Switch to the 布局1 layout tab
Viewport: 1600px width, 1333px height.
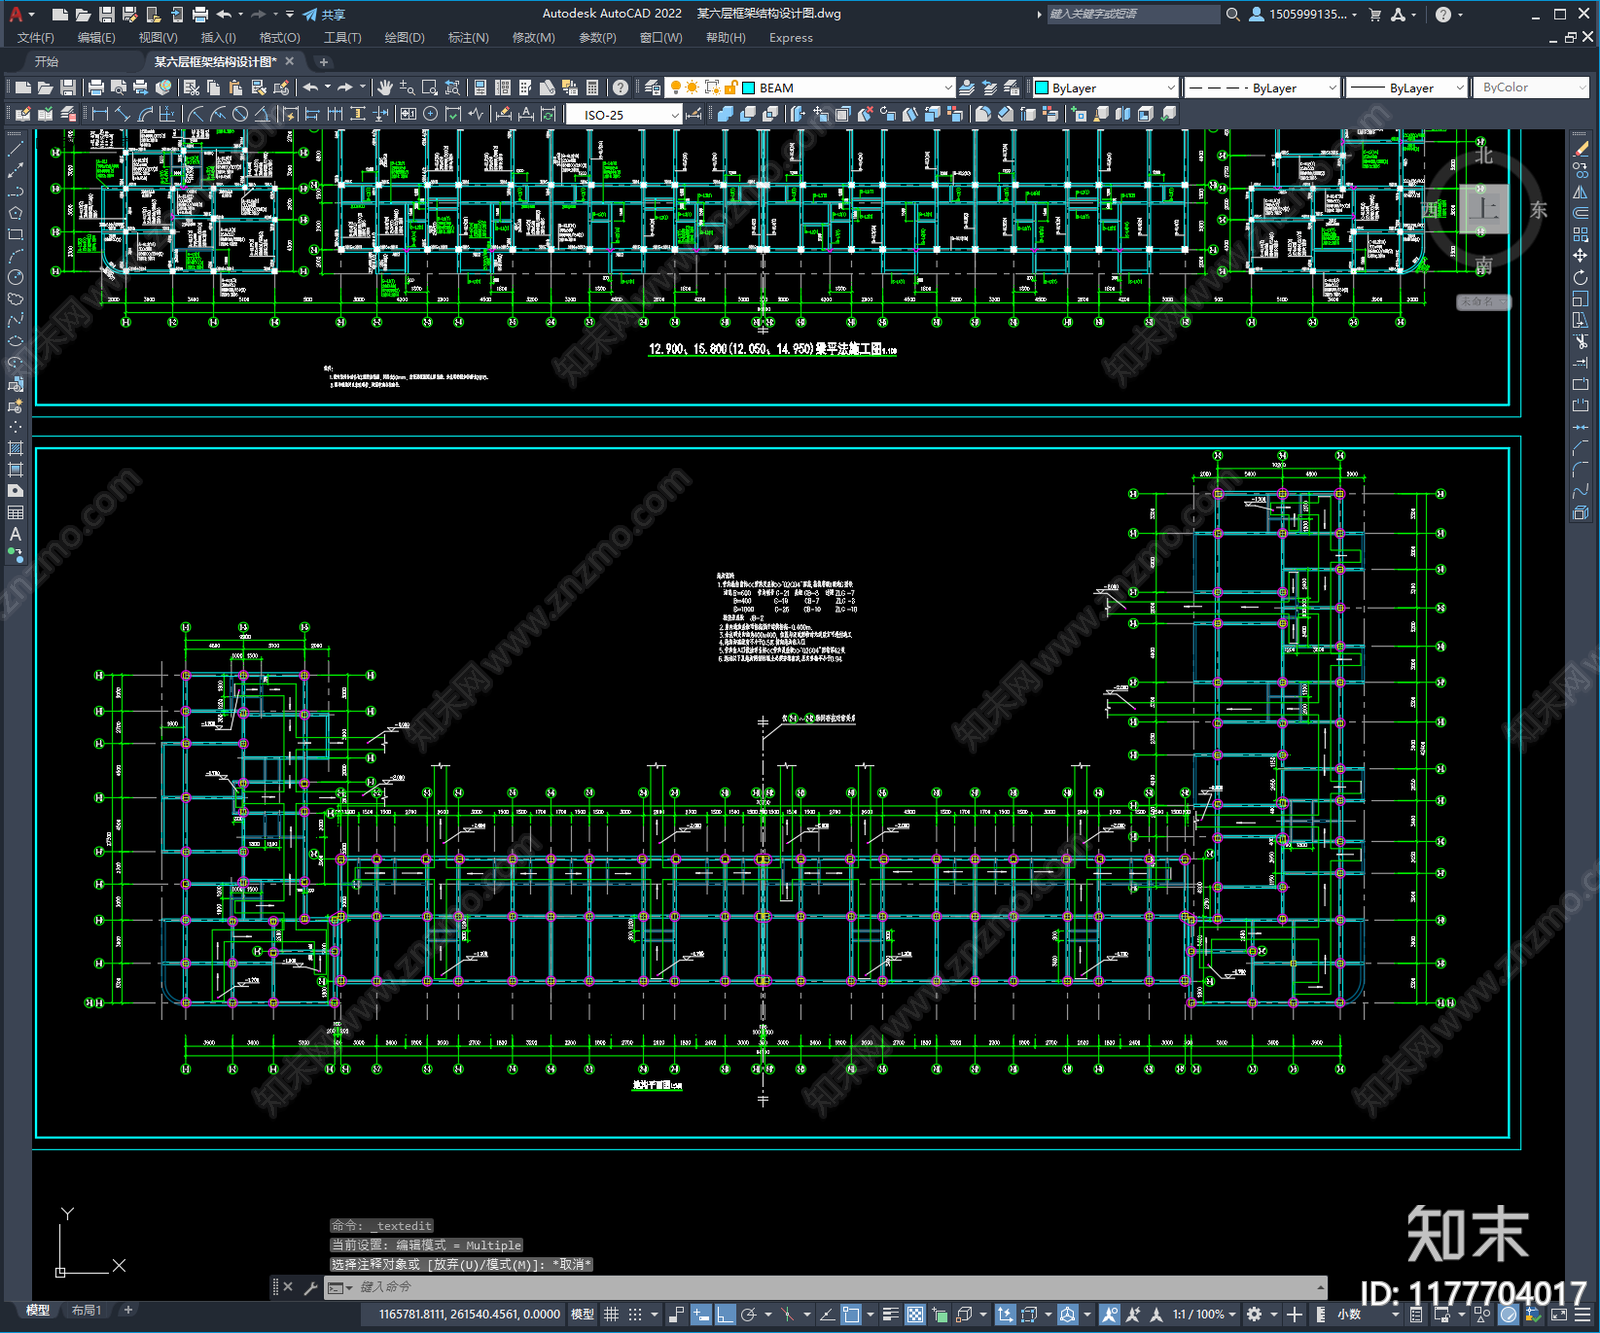(86, 1310)
